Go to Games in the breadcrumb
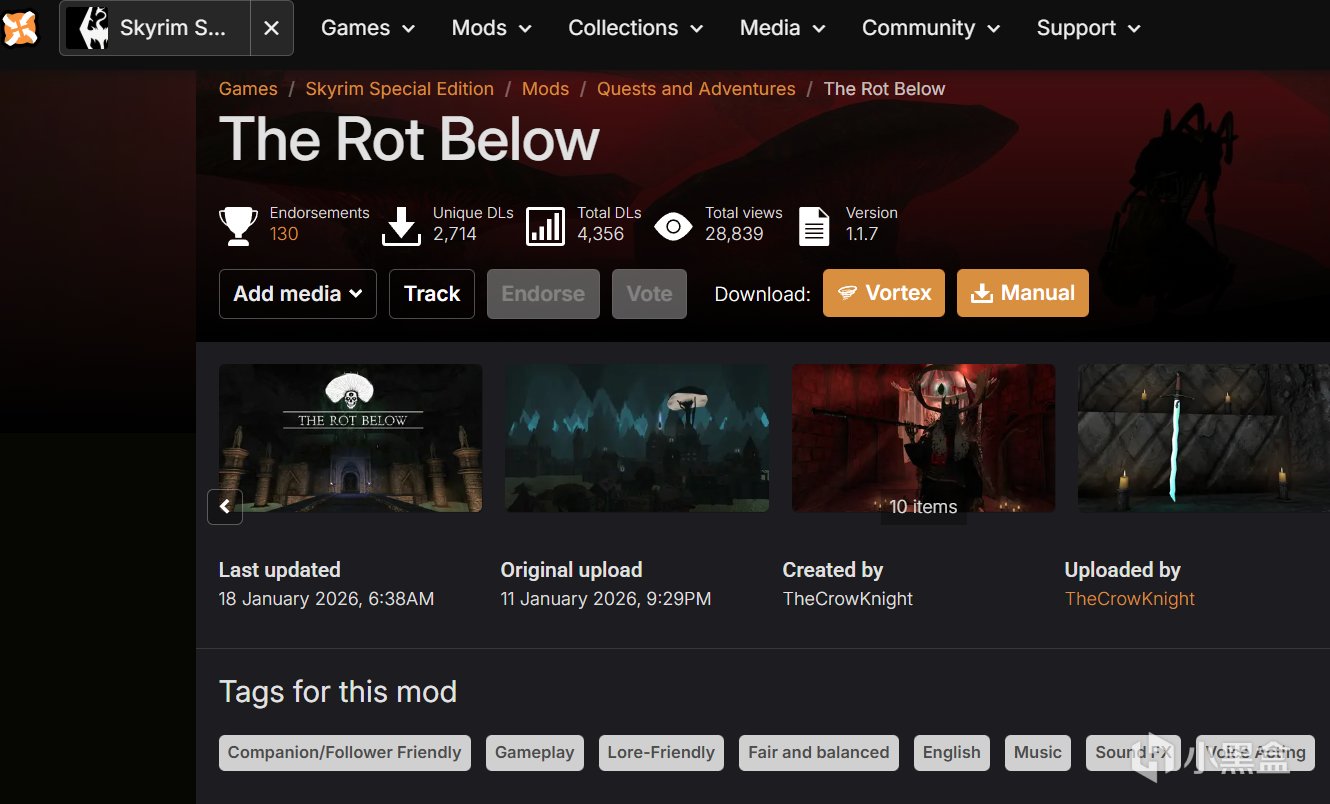Viewport: 1330px width, 804px height. (248, 89)
